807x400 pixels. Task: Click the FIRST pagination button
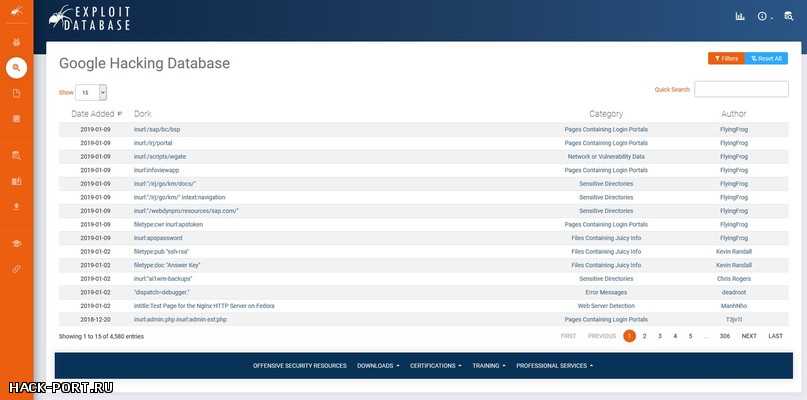click(568, 336)
